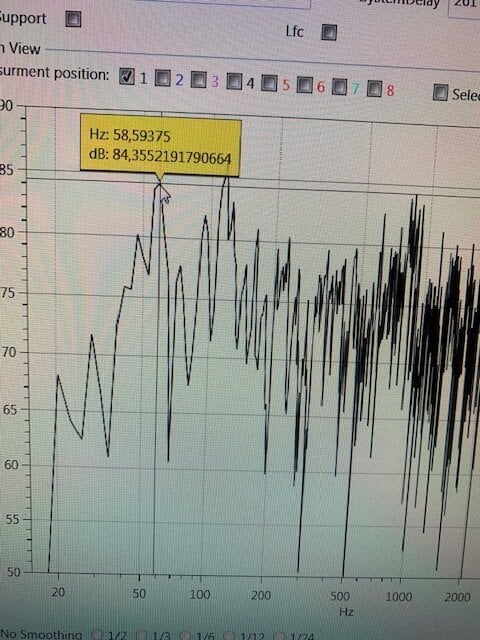This screenshot has height=640, width=480.
Task: Check measurement position 3 checkbox
Action: [x=198, y=80]
